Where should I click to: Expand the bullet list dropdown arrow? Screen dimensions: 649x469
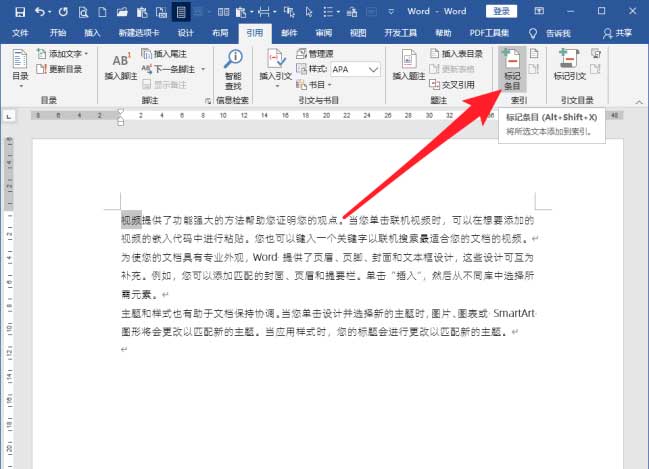[338, 12]
